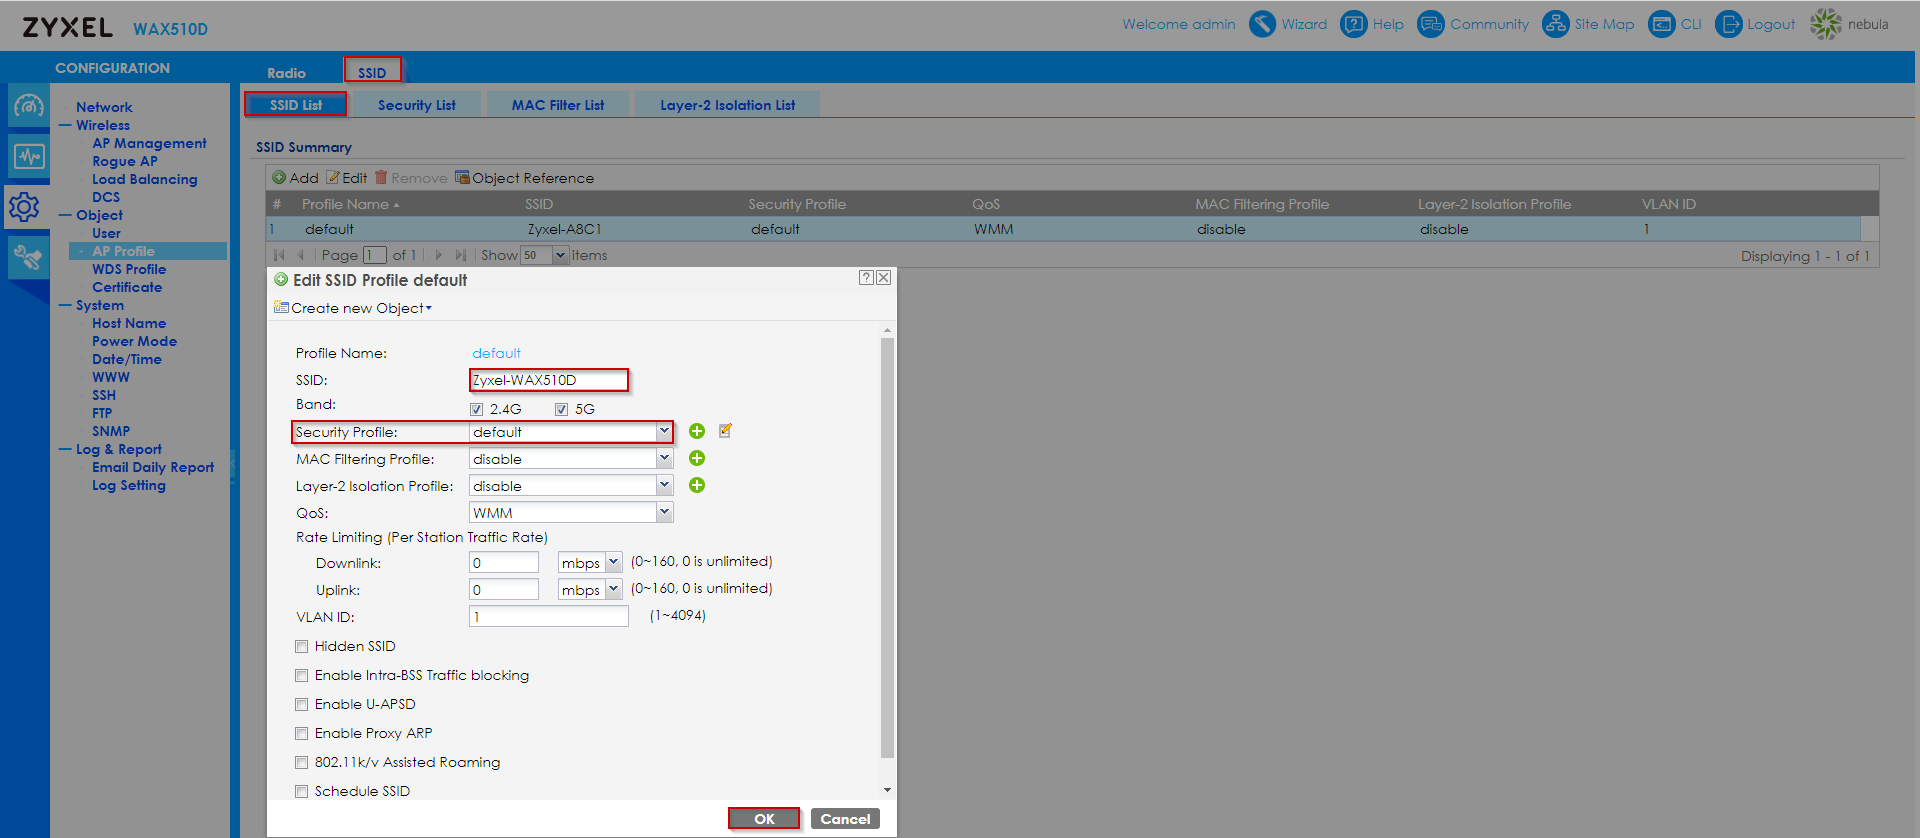Open the CLI console icon
This screenshot has height=838, width=1920.
pyautogui.click(x=1661, y=24)
